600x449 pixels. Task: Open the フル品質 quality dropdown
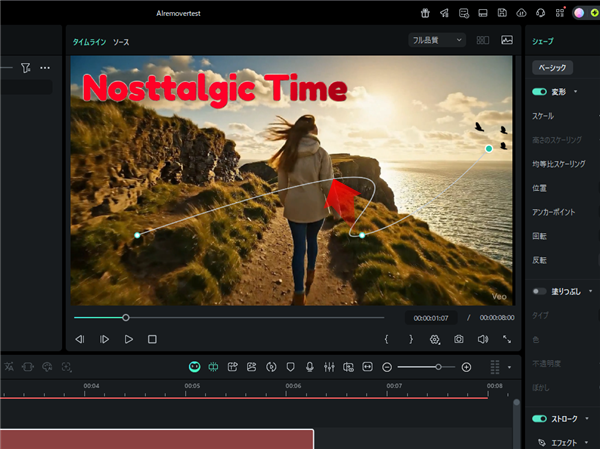pyautogui.click(x=438, y=40)
